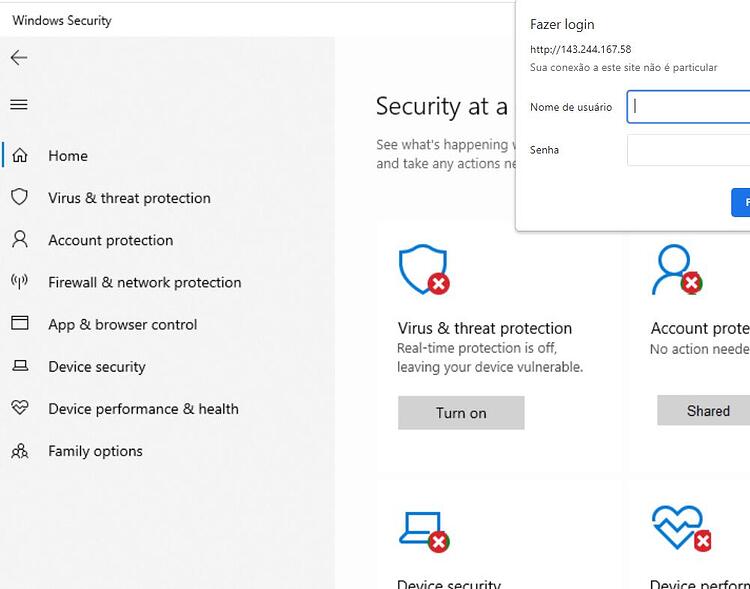The height and width of the screenshot is (589, 750).
Task: Click the blue login submit button
Action: (x=741, y=202)
